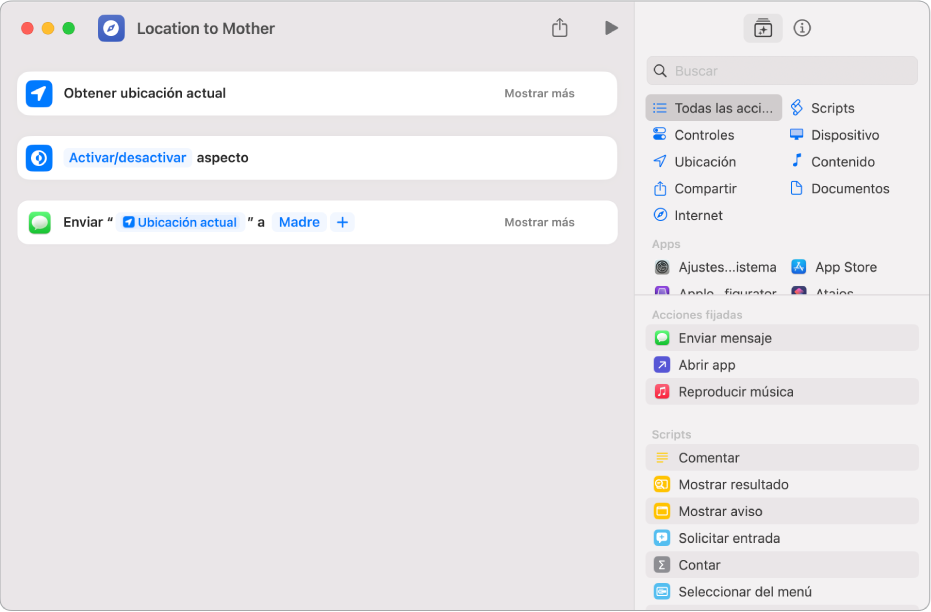
Task: Click the aspecto action icon
Action: click(x=39, y=158)
